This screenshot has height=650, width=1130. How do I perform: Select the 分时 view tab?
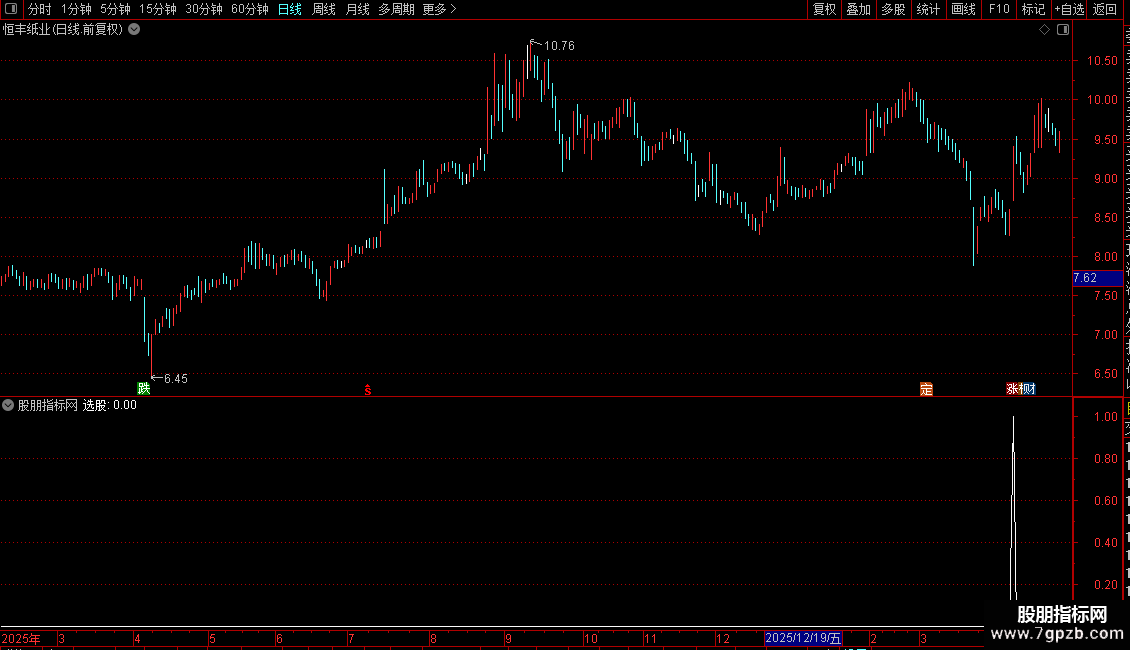coord(40,9)
